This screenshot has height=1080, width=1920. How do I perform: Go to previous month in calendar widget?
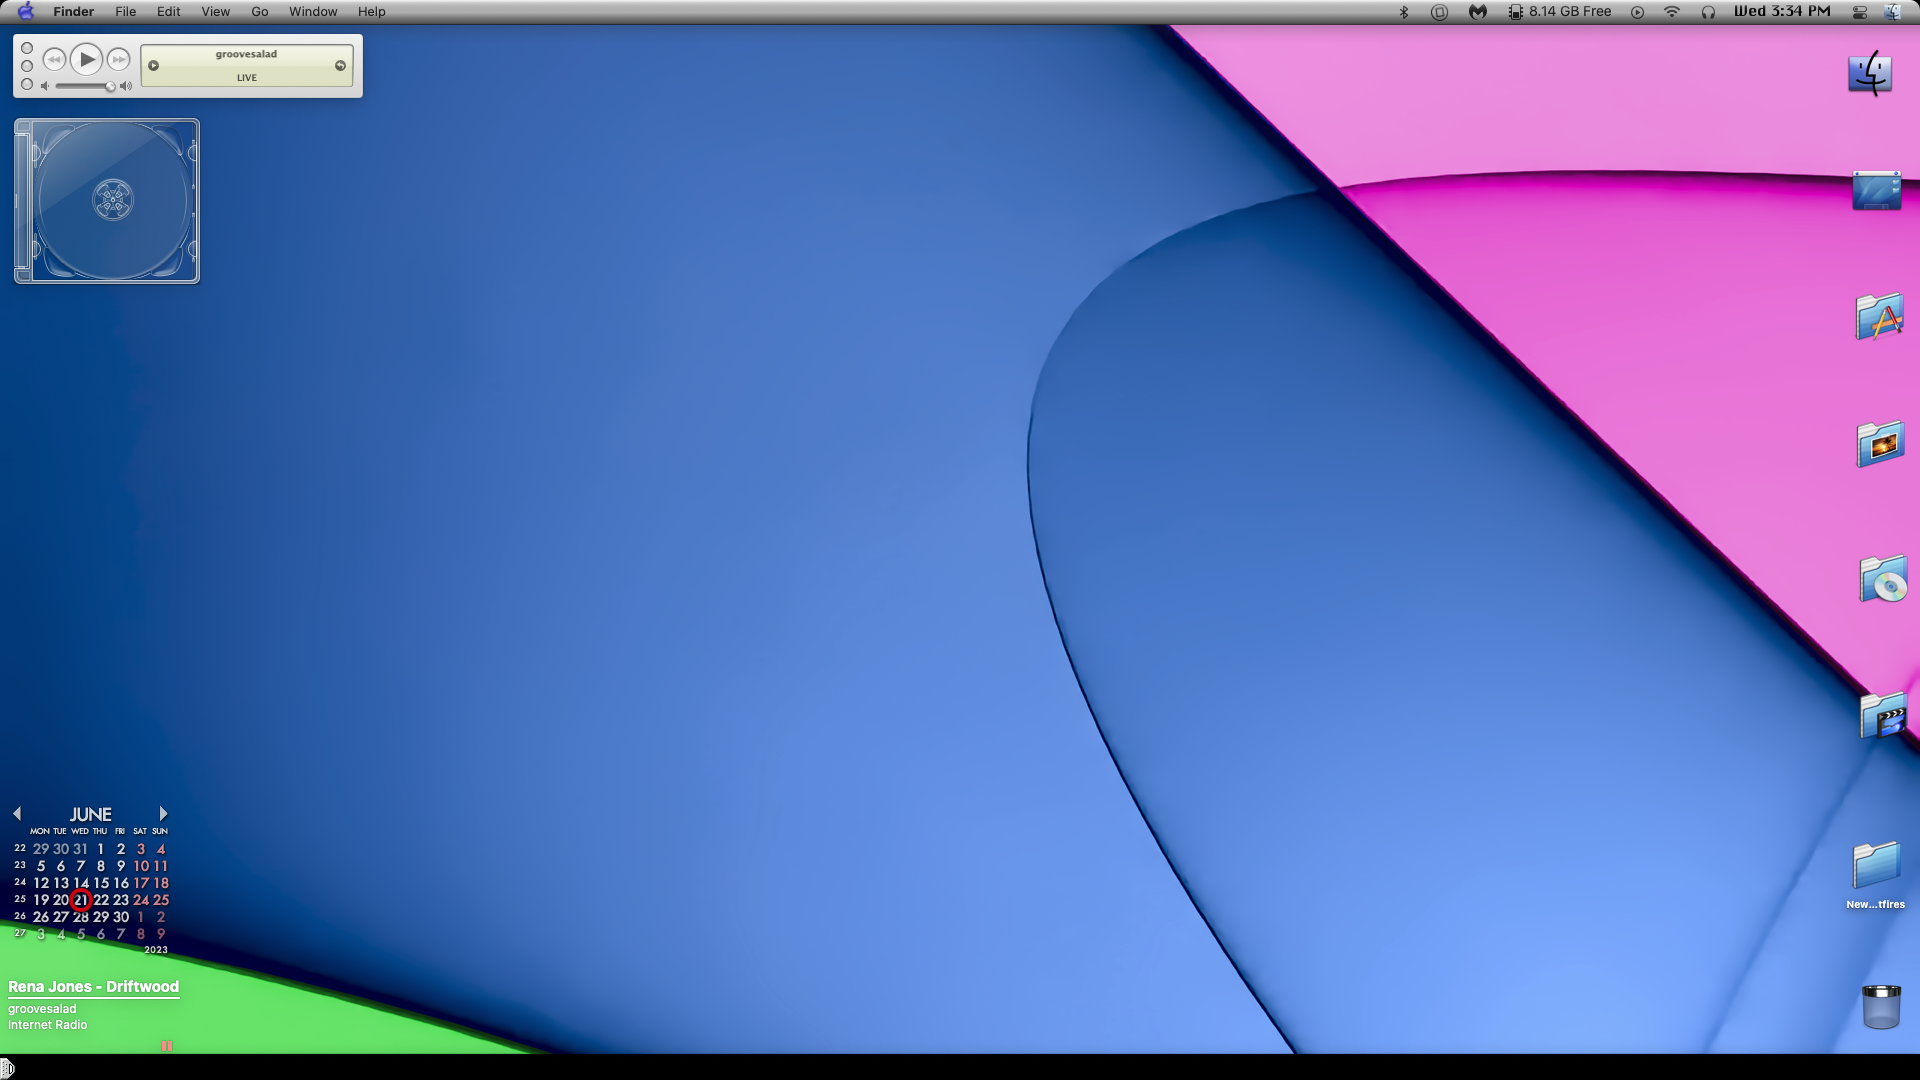point(17,814)
